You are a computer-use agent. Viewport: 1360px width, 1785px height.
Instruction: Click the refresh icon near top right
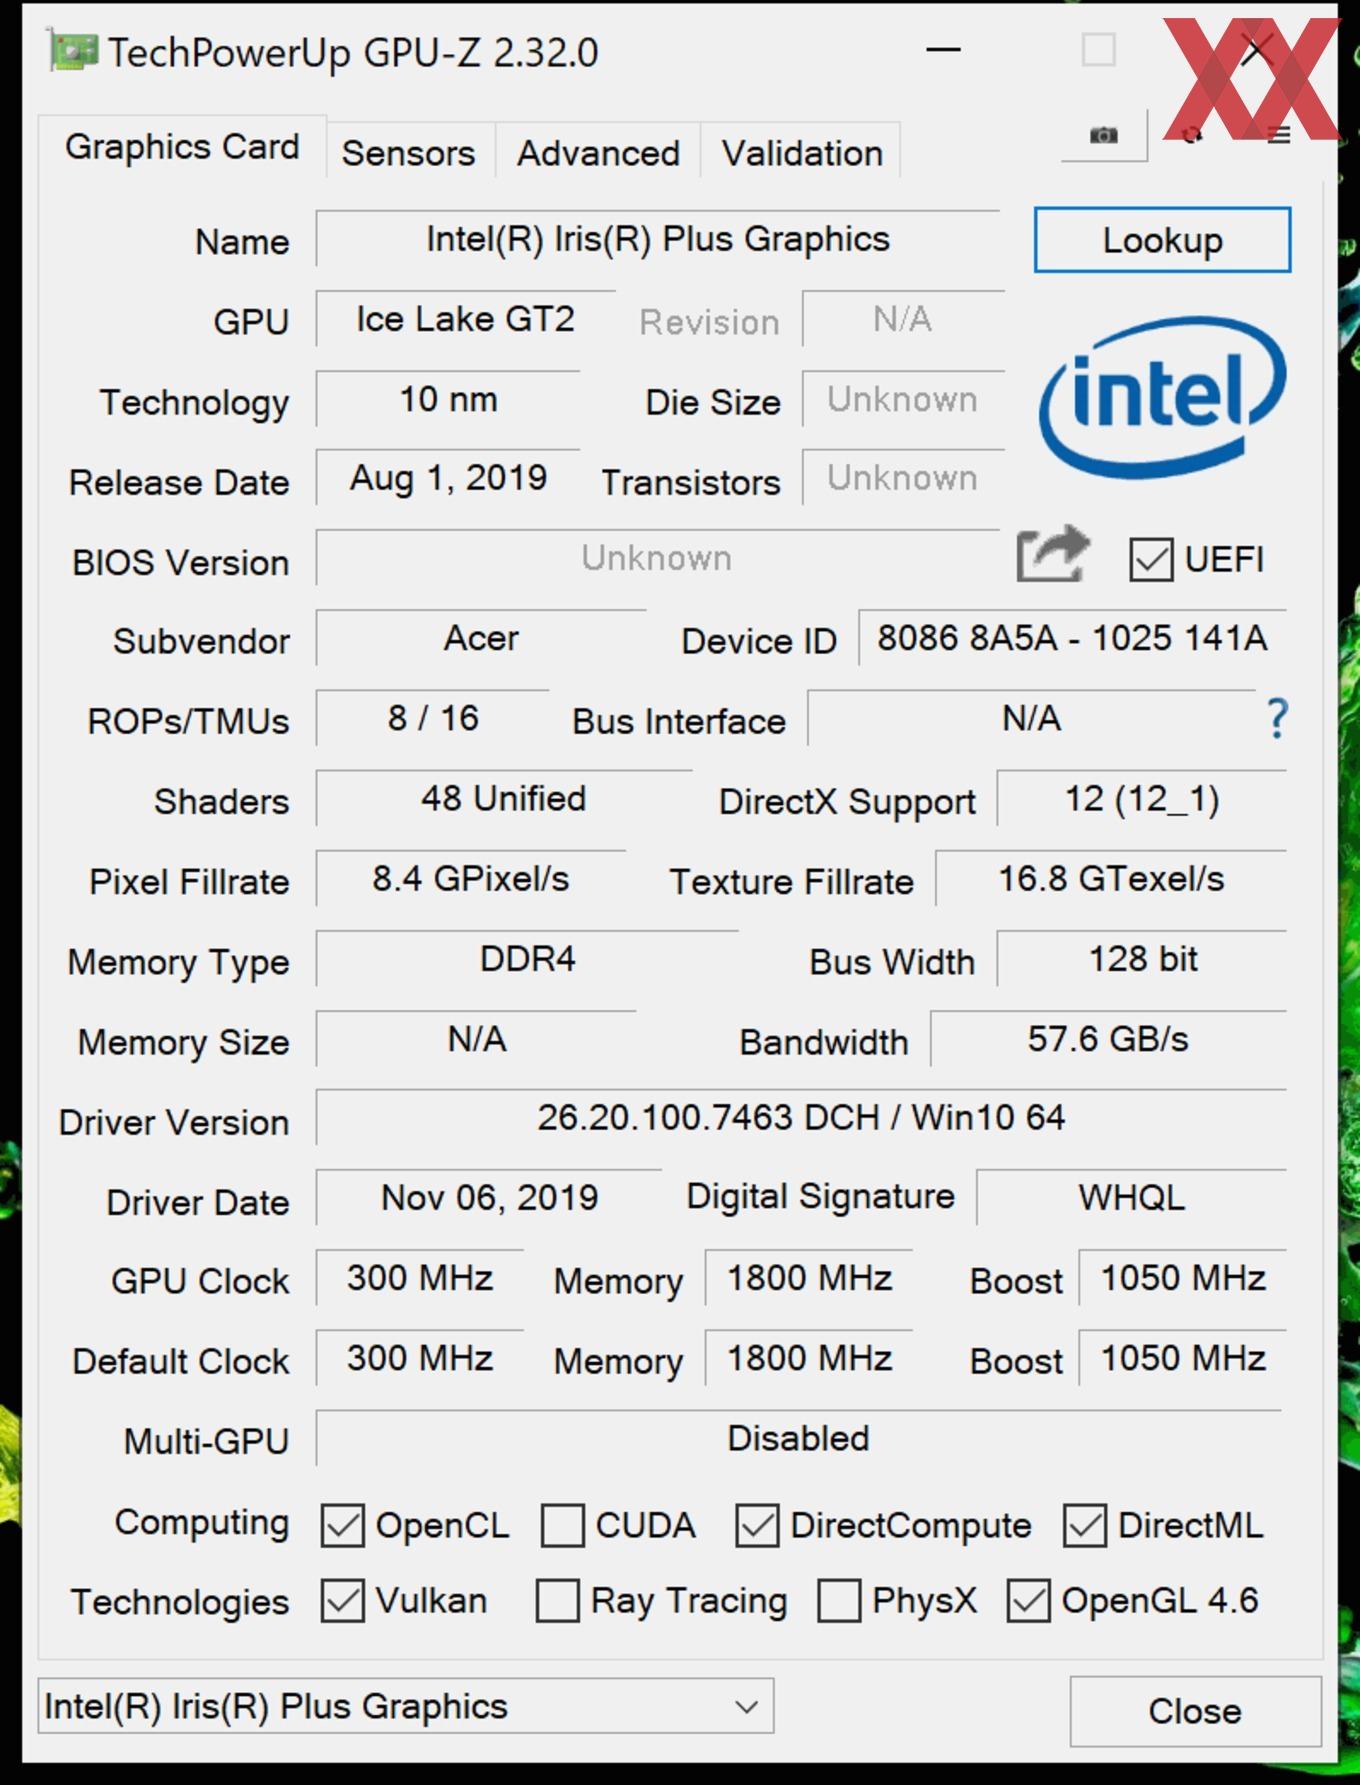coord(1191,135)
